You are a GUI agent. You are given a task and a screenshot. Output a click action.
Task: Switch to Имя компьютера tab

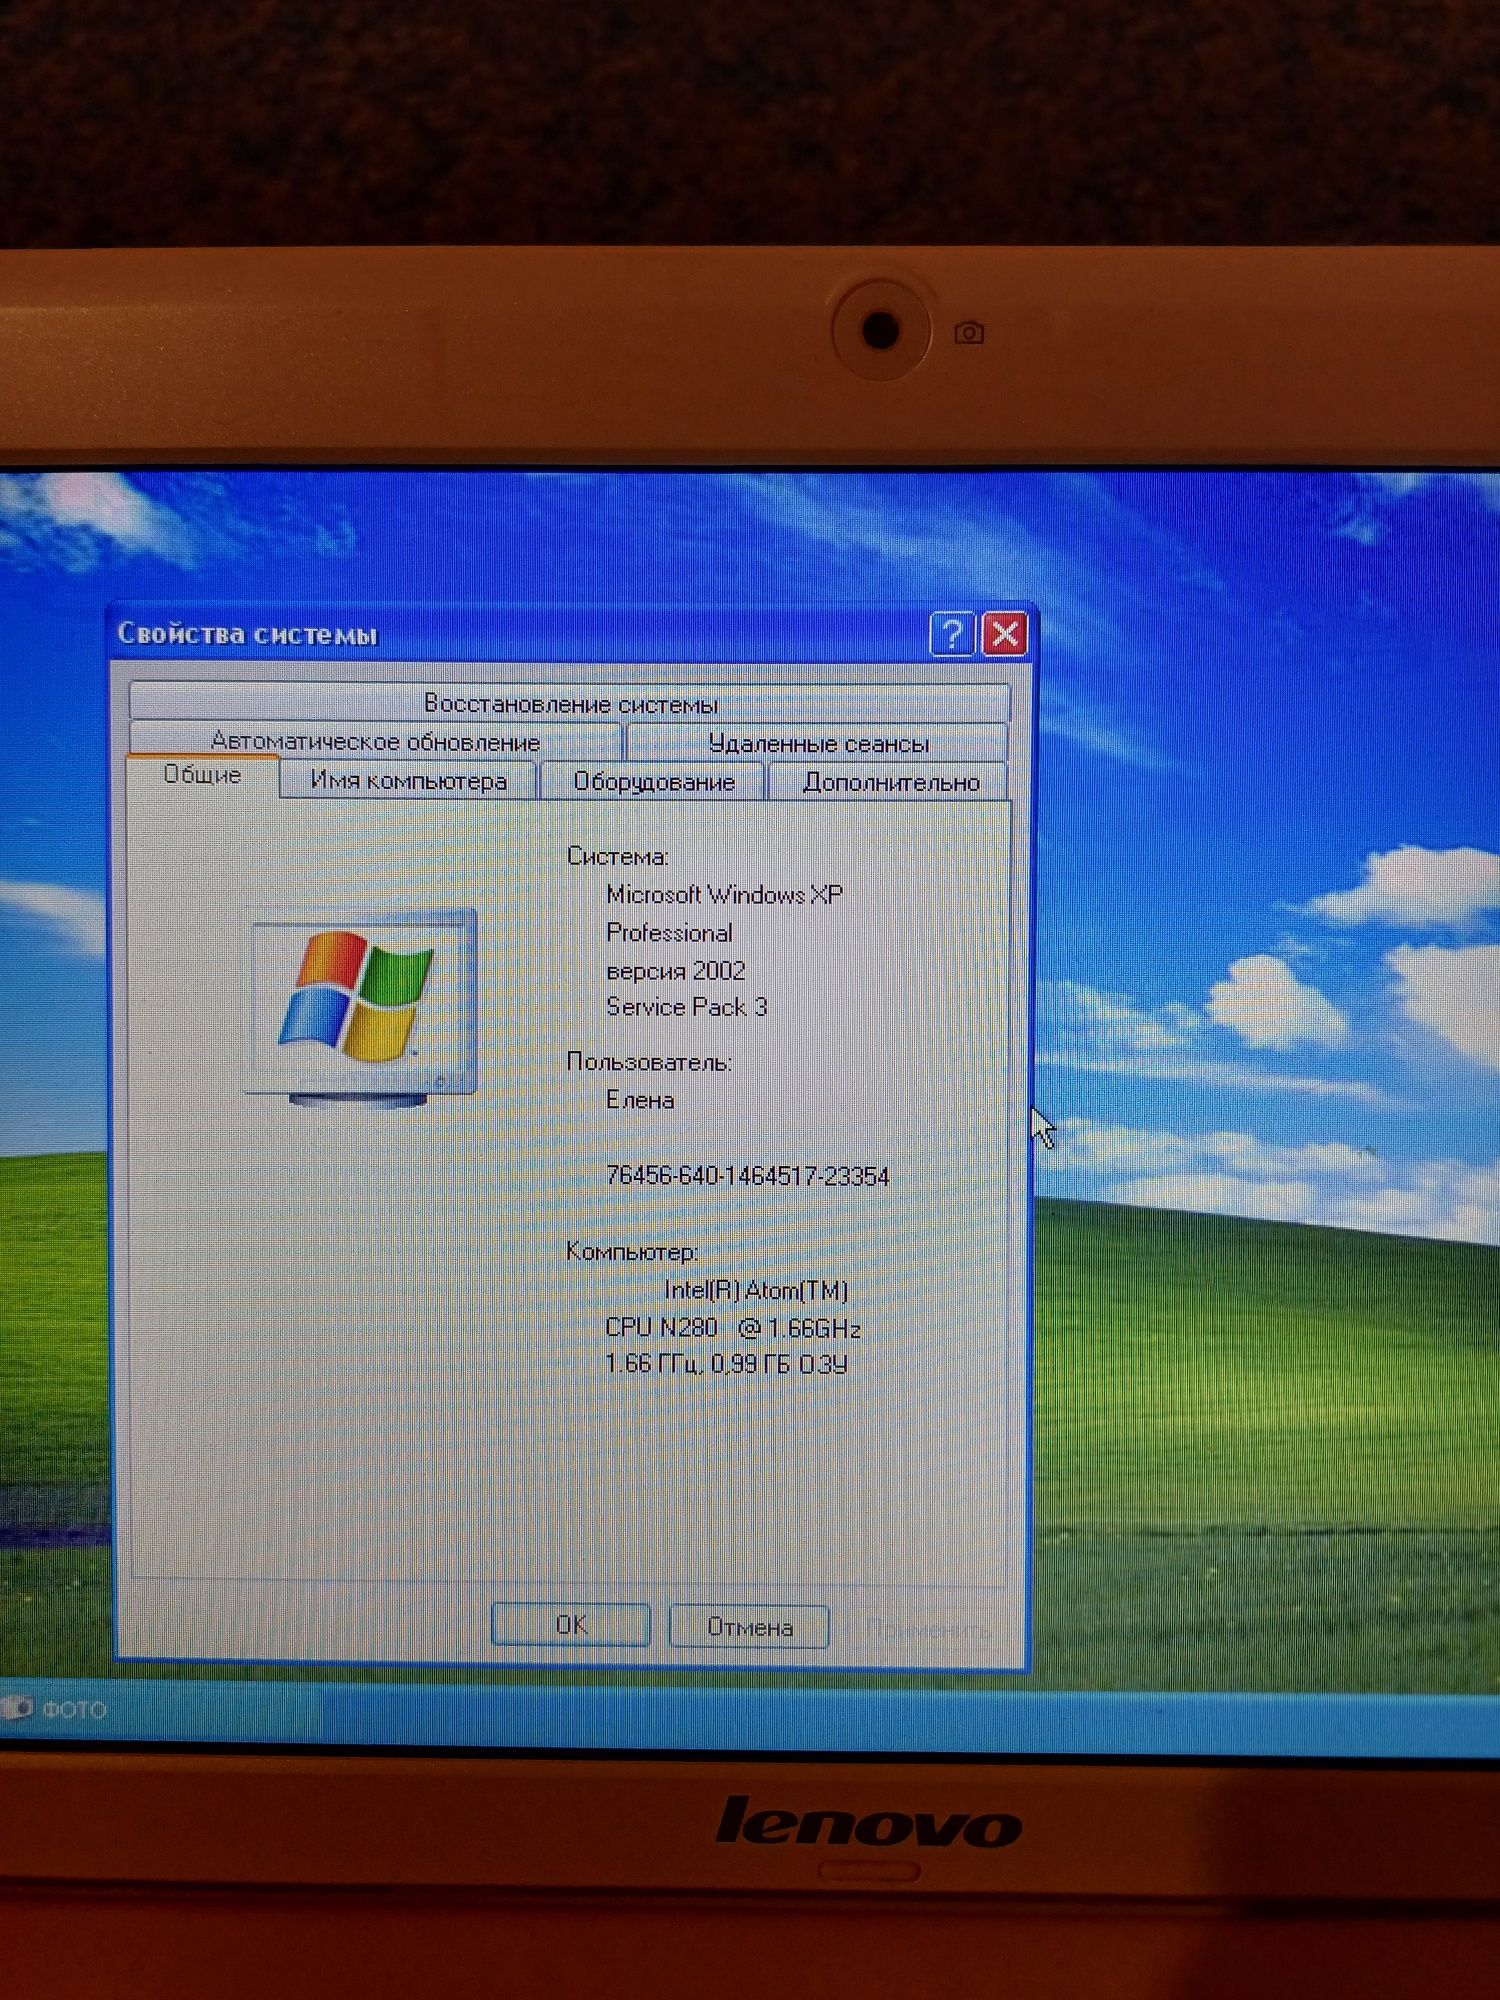408,780
